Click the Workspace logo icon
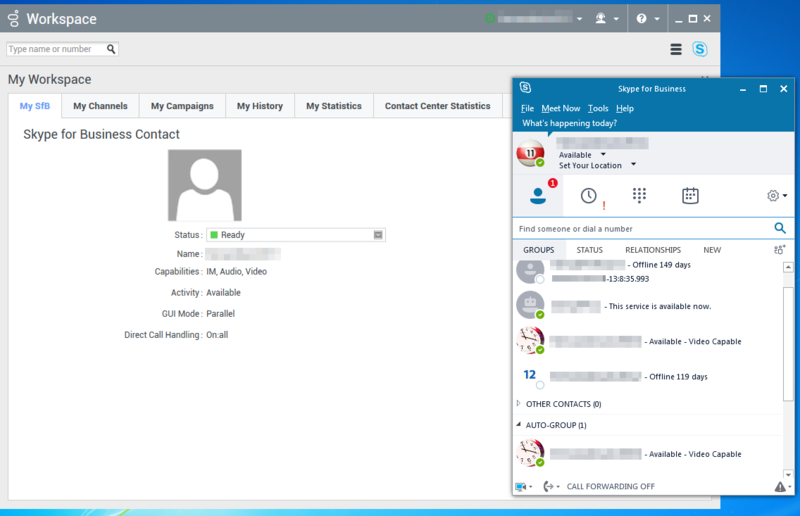The height and width of the screenshot is (516, 800). tap(14, 18)
